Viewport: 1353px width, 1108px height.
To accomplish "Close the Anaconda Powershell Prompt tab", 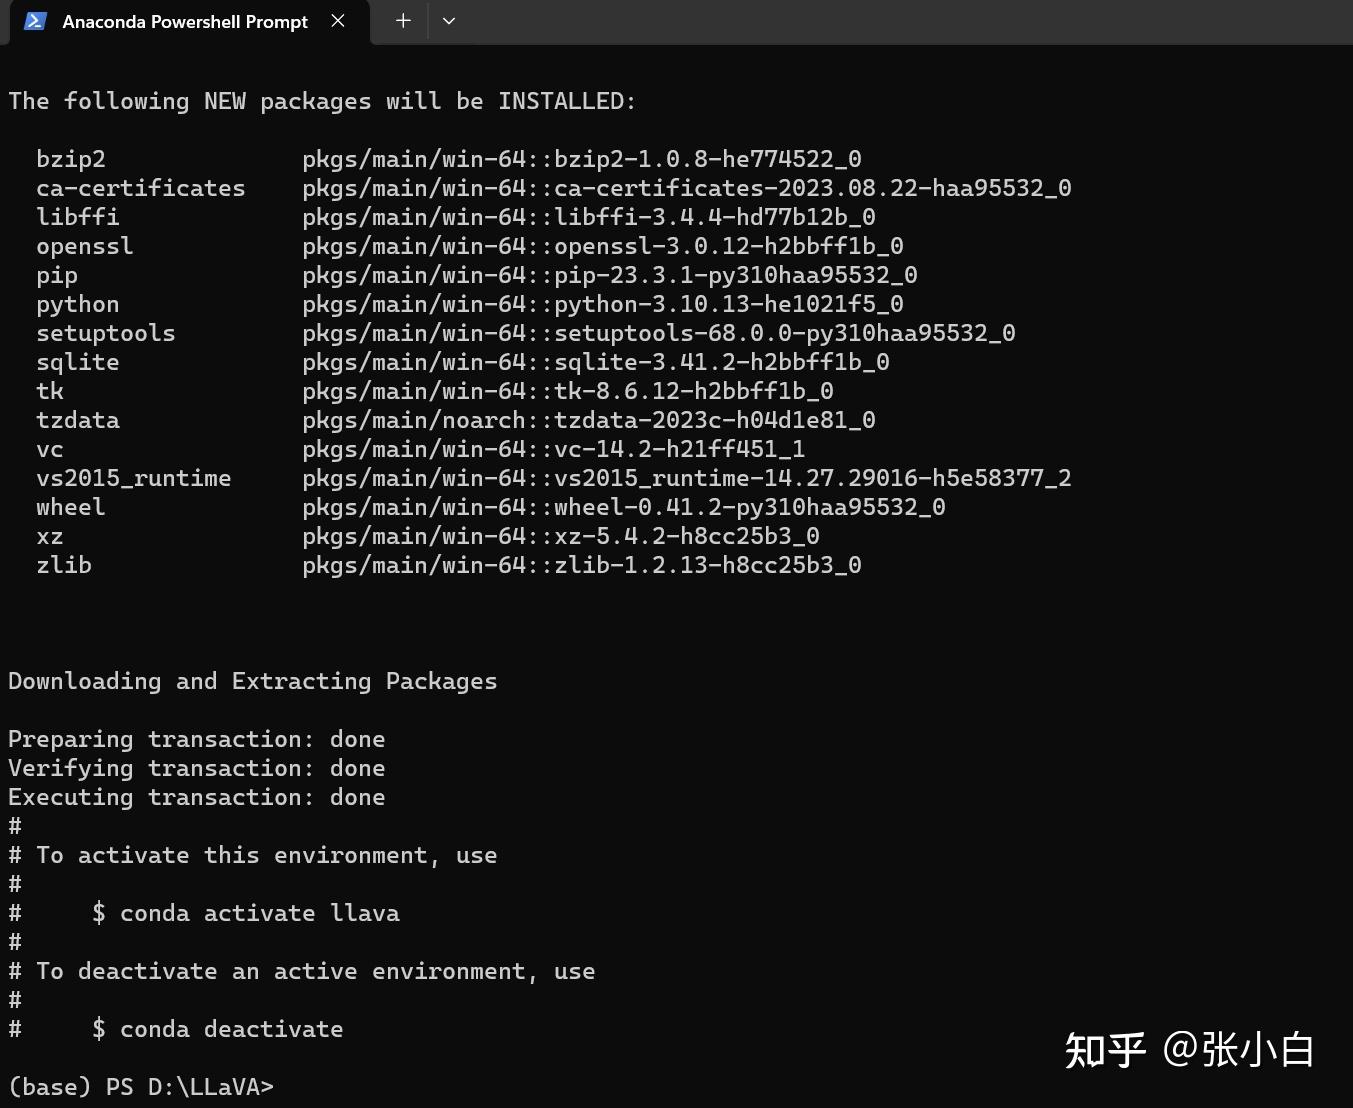I will (x=337, y=20).
